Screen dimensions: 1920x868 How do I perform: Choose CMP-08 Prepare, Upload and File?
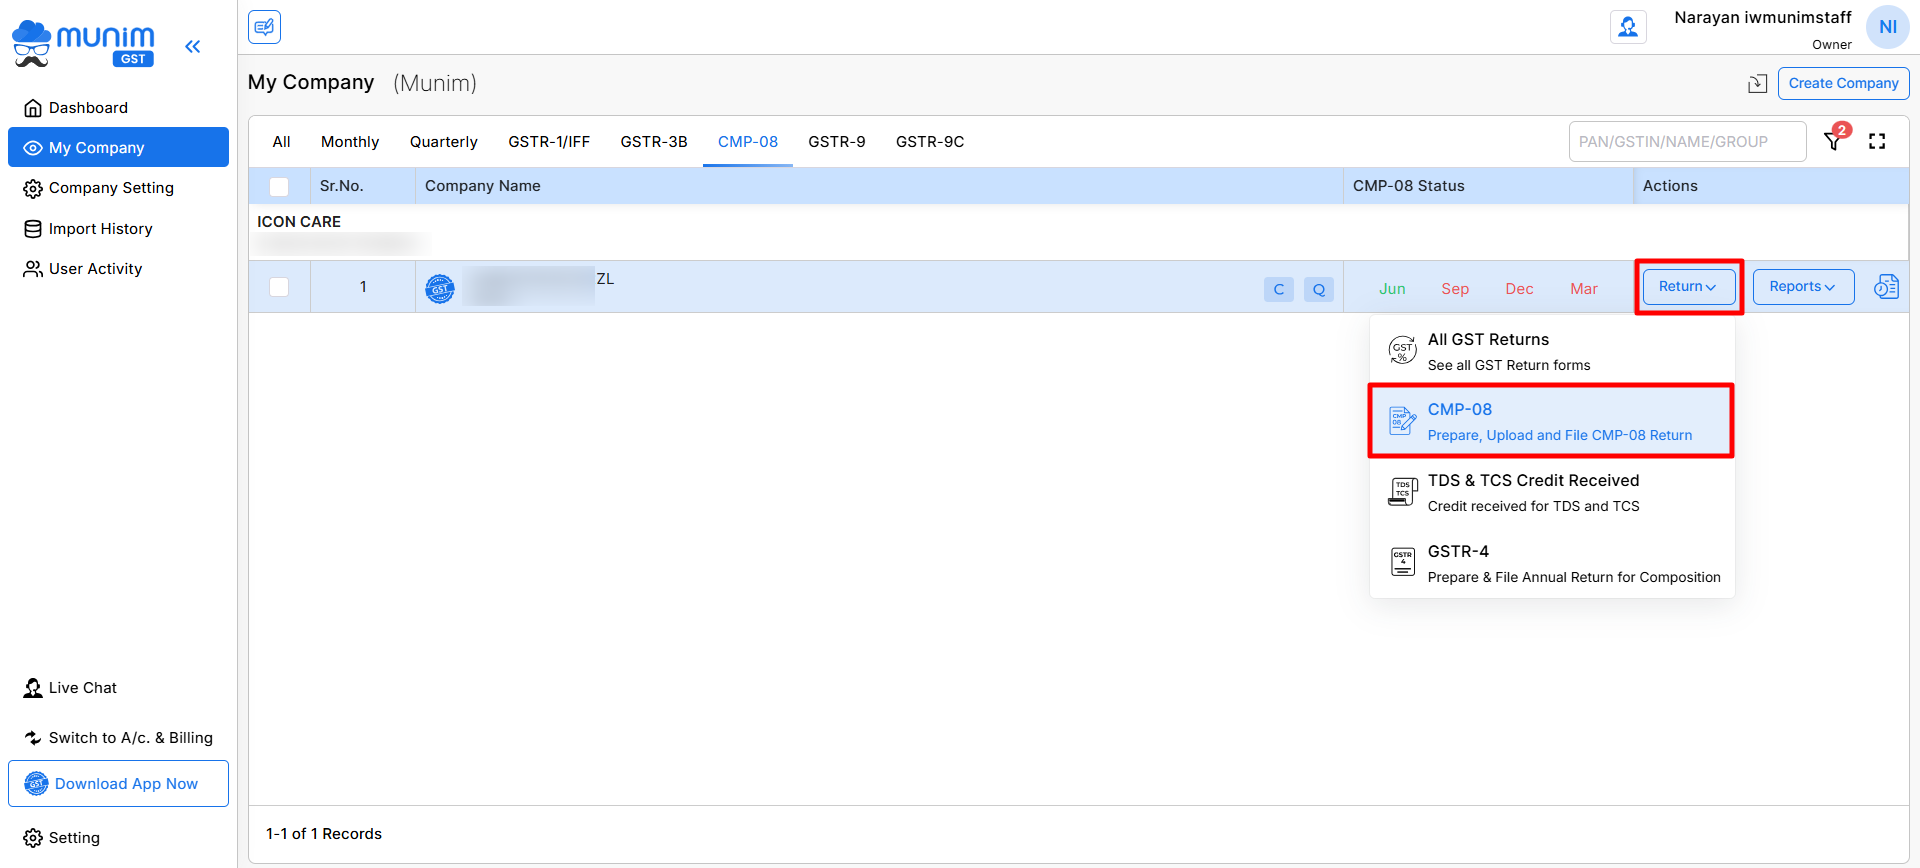[1552, 421]
